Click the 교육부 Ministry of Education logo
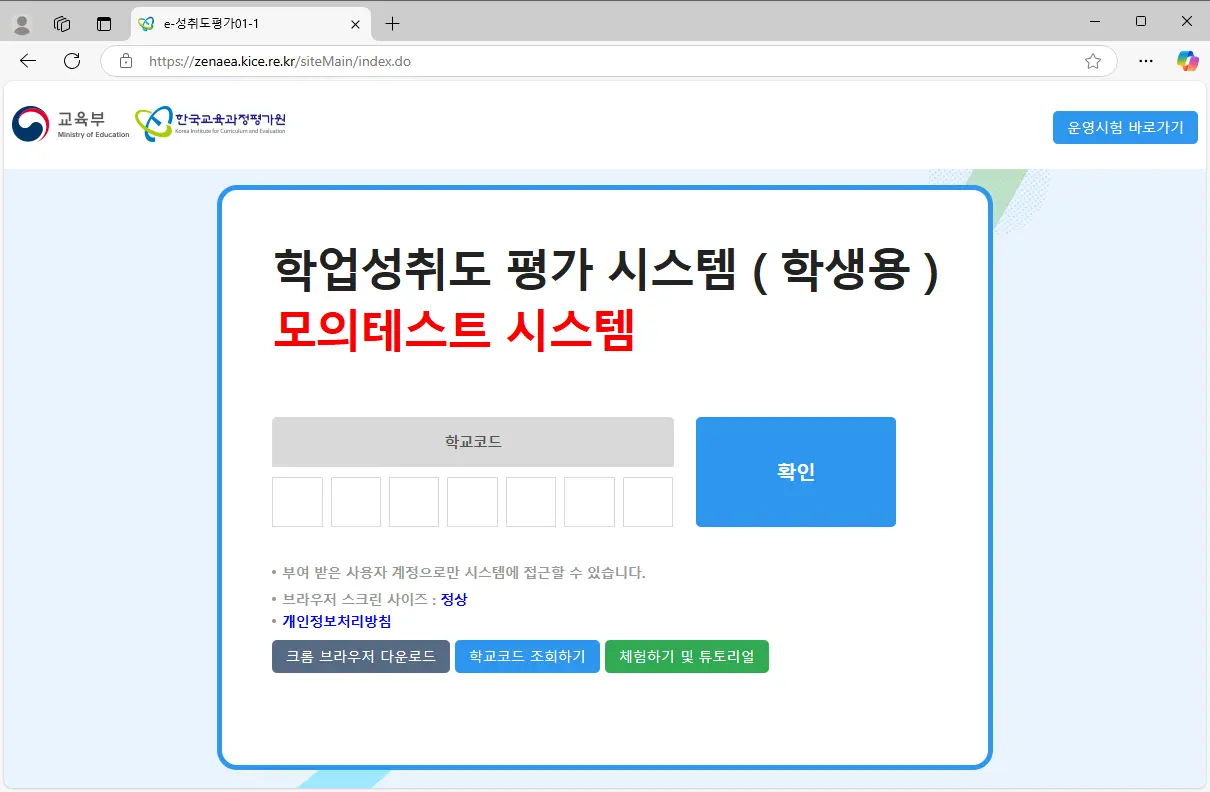1210x792 pixels. coord(70,122)
